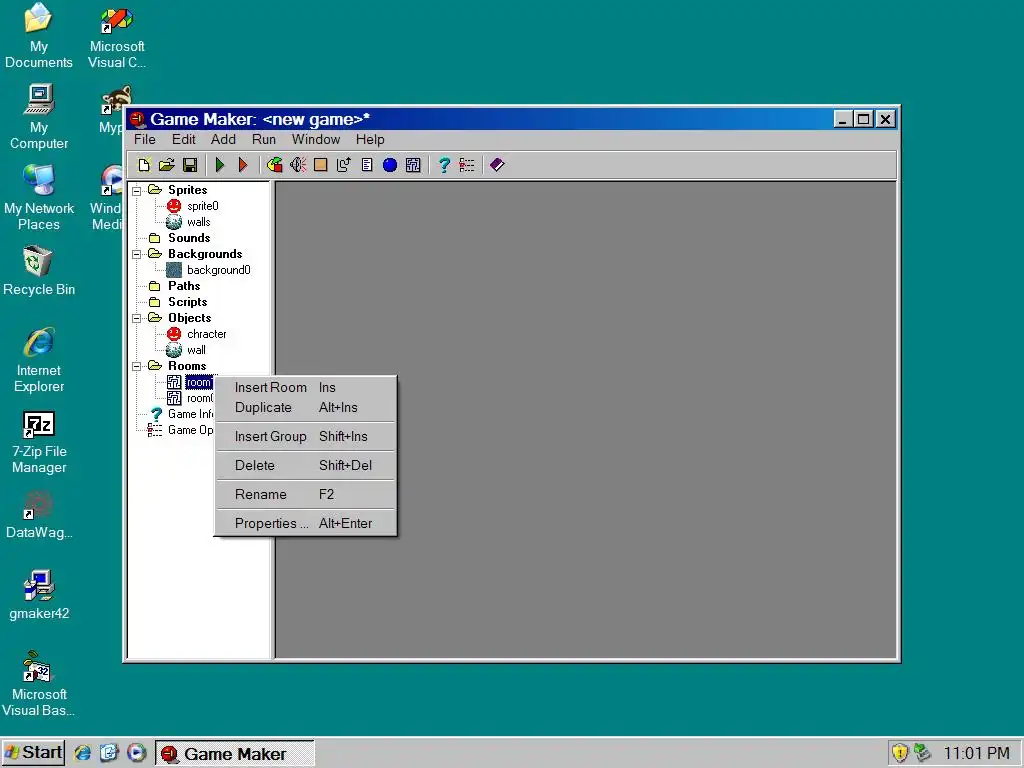Open Game Info from the resource tree
Screen dimensions: 1024x768
[x=190, y=414]
